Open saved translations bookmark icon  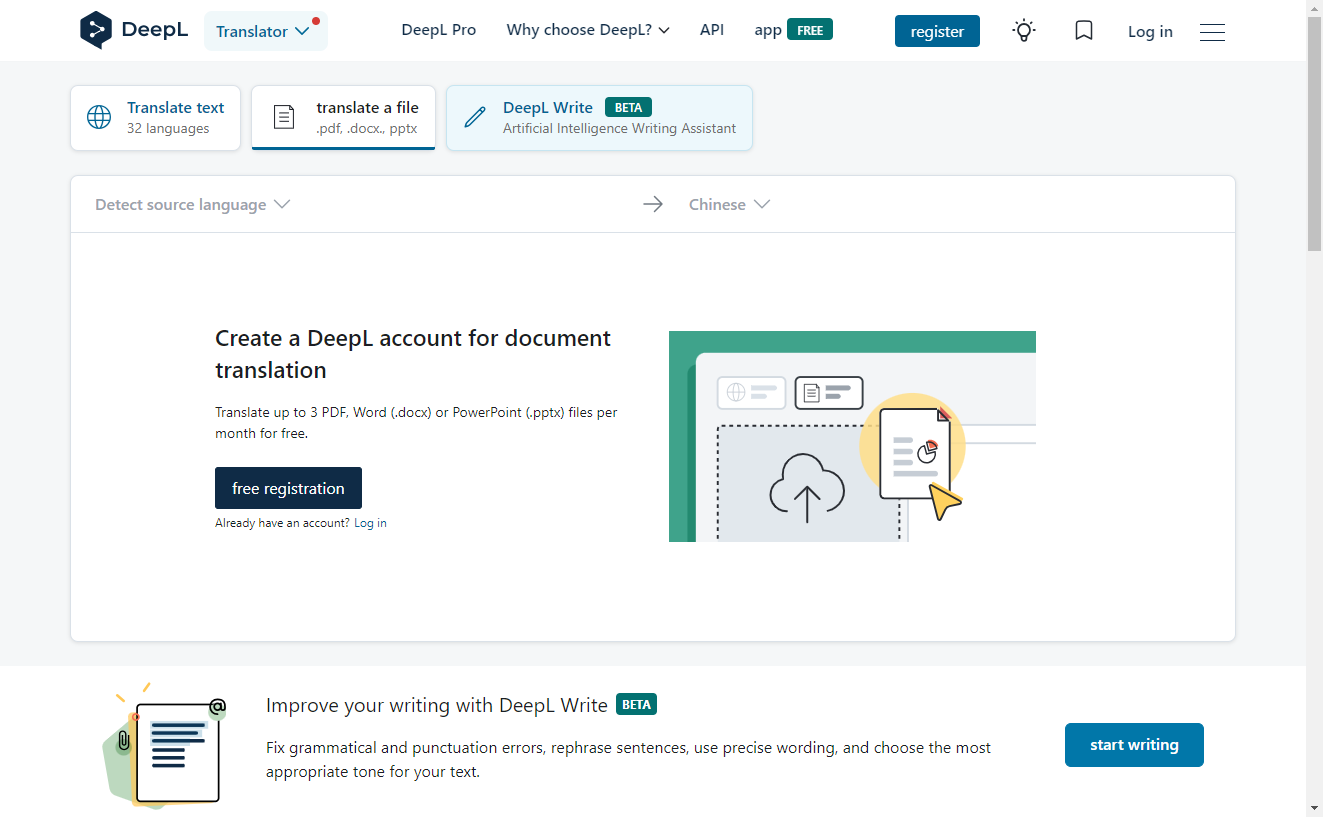[x=1084, y=31]
